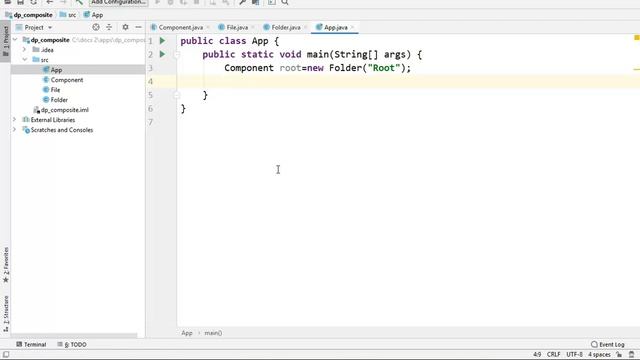Place cursor on empty line 4

(408, 82)
